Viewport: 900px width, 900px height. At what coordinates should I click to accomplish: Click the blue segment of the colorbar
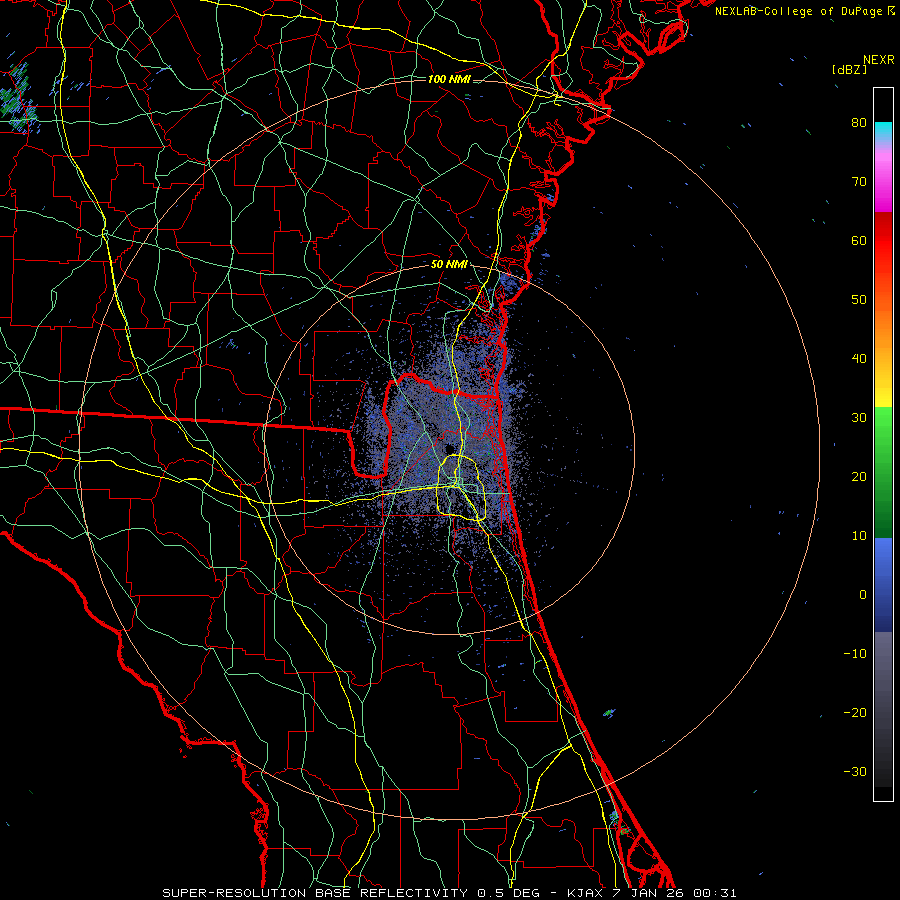click(883, 584)
